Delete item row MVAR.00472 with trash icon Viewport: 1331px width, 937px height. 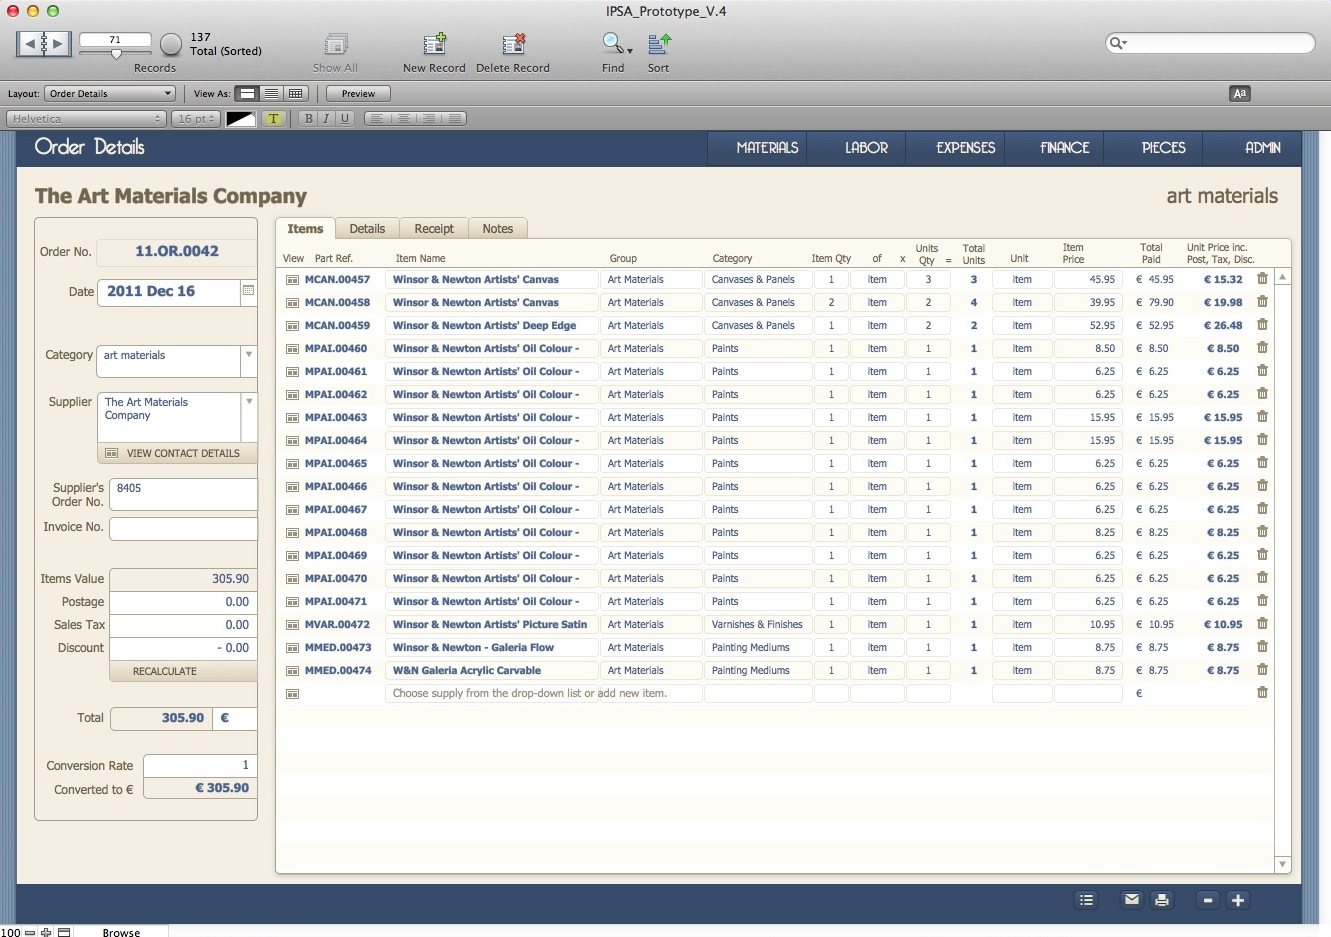[1262, 624]
